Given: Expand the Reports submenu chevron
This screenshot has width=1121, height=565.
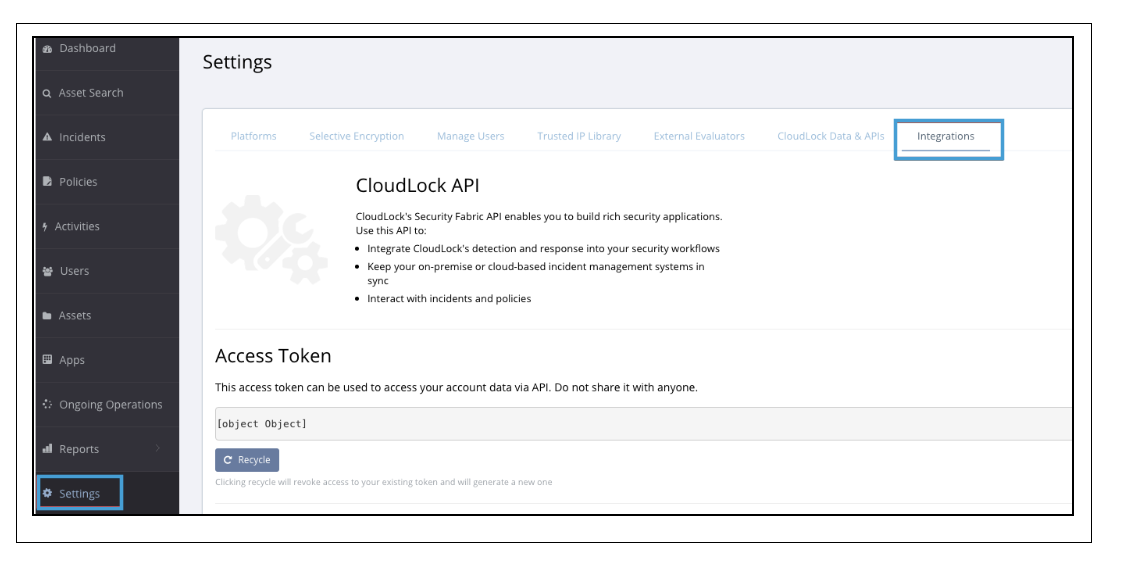Looking at the screenshot, I should (157, 448).
